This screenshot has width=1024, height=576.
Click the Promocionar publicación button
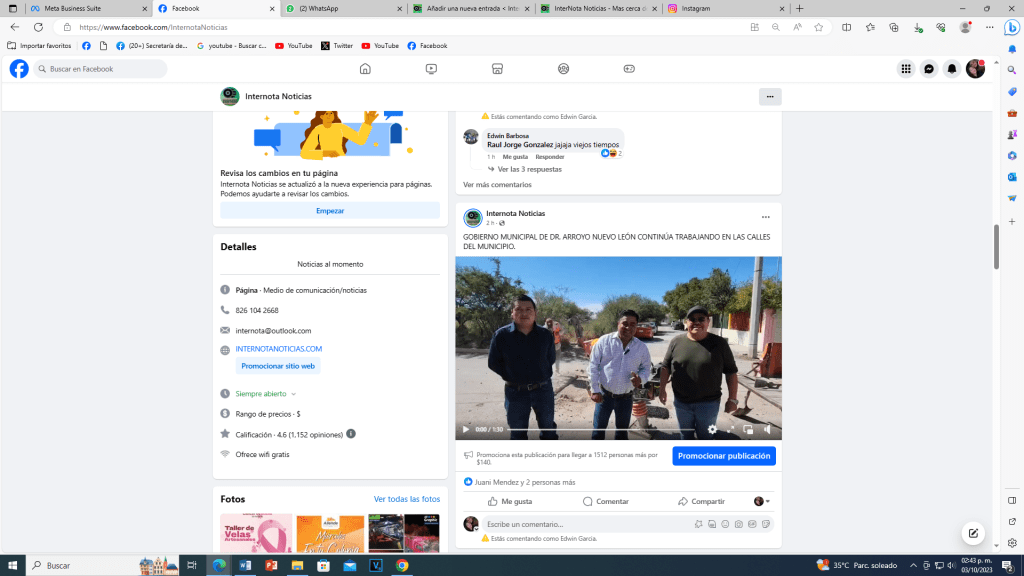tap(724, 456)
